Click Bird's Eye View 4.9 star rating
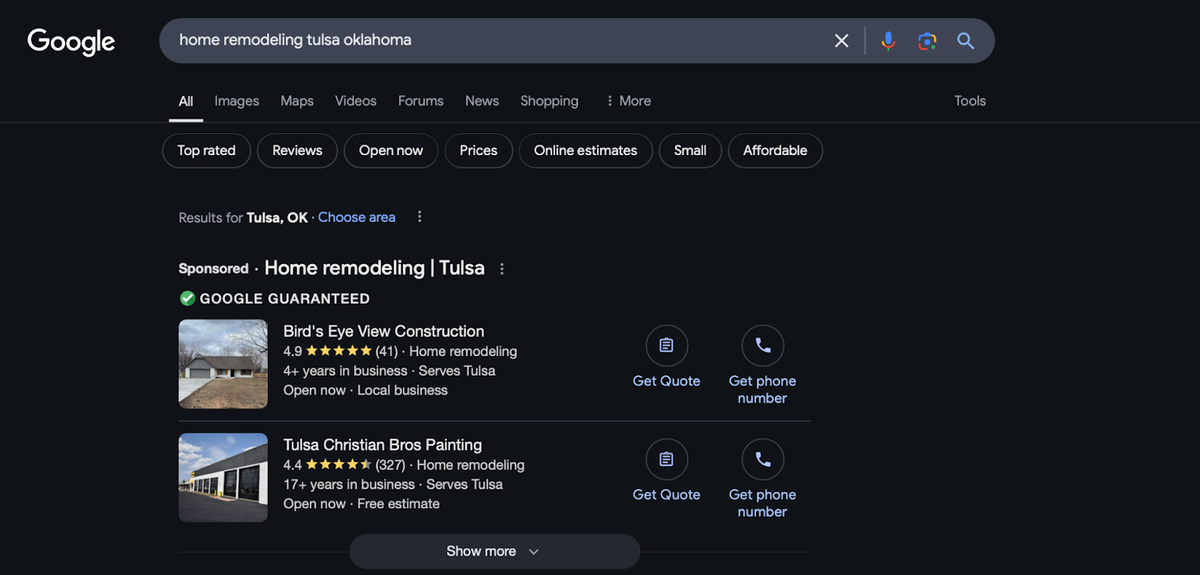1200x575 pixels. tap(340, 351)
